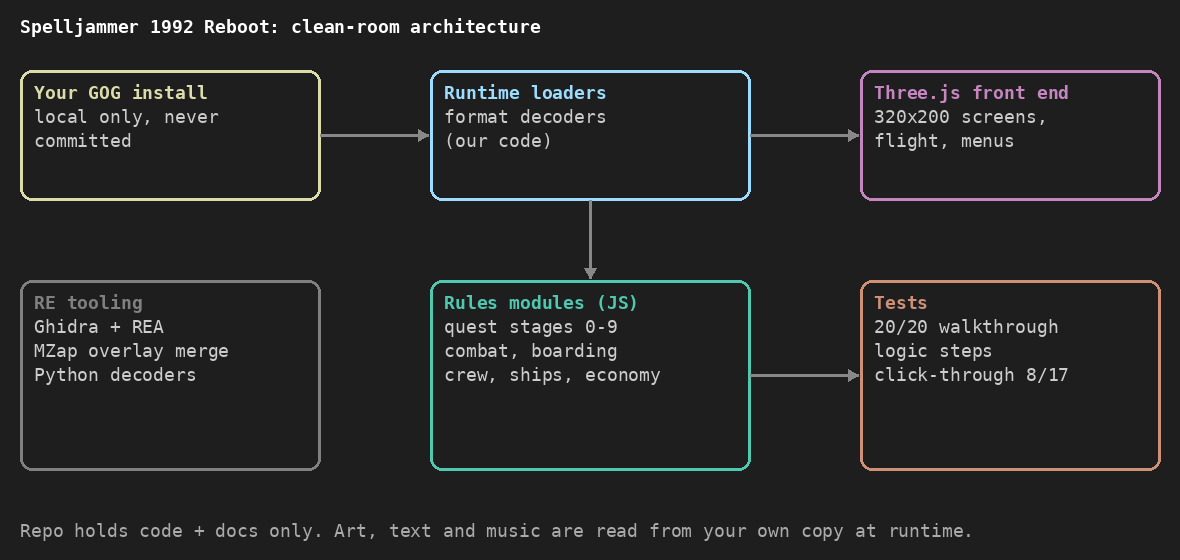The width and height of the screenshot is (1180, 560).
Task: Click the 'Ghidra + REA' line
Action: pos(99,327)
